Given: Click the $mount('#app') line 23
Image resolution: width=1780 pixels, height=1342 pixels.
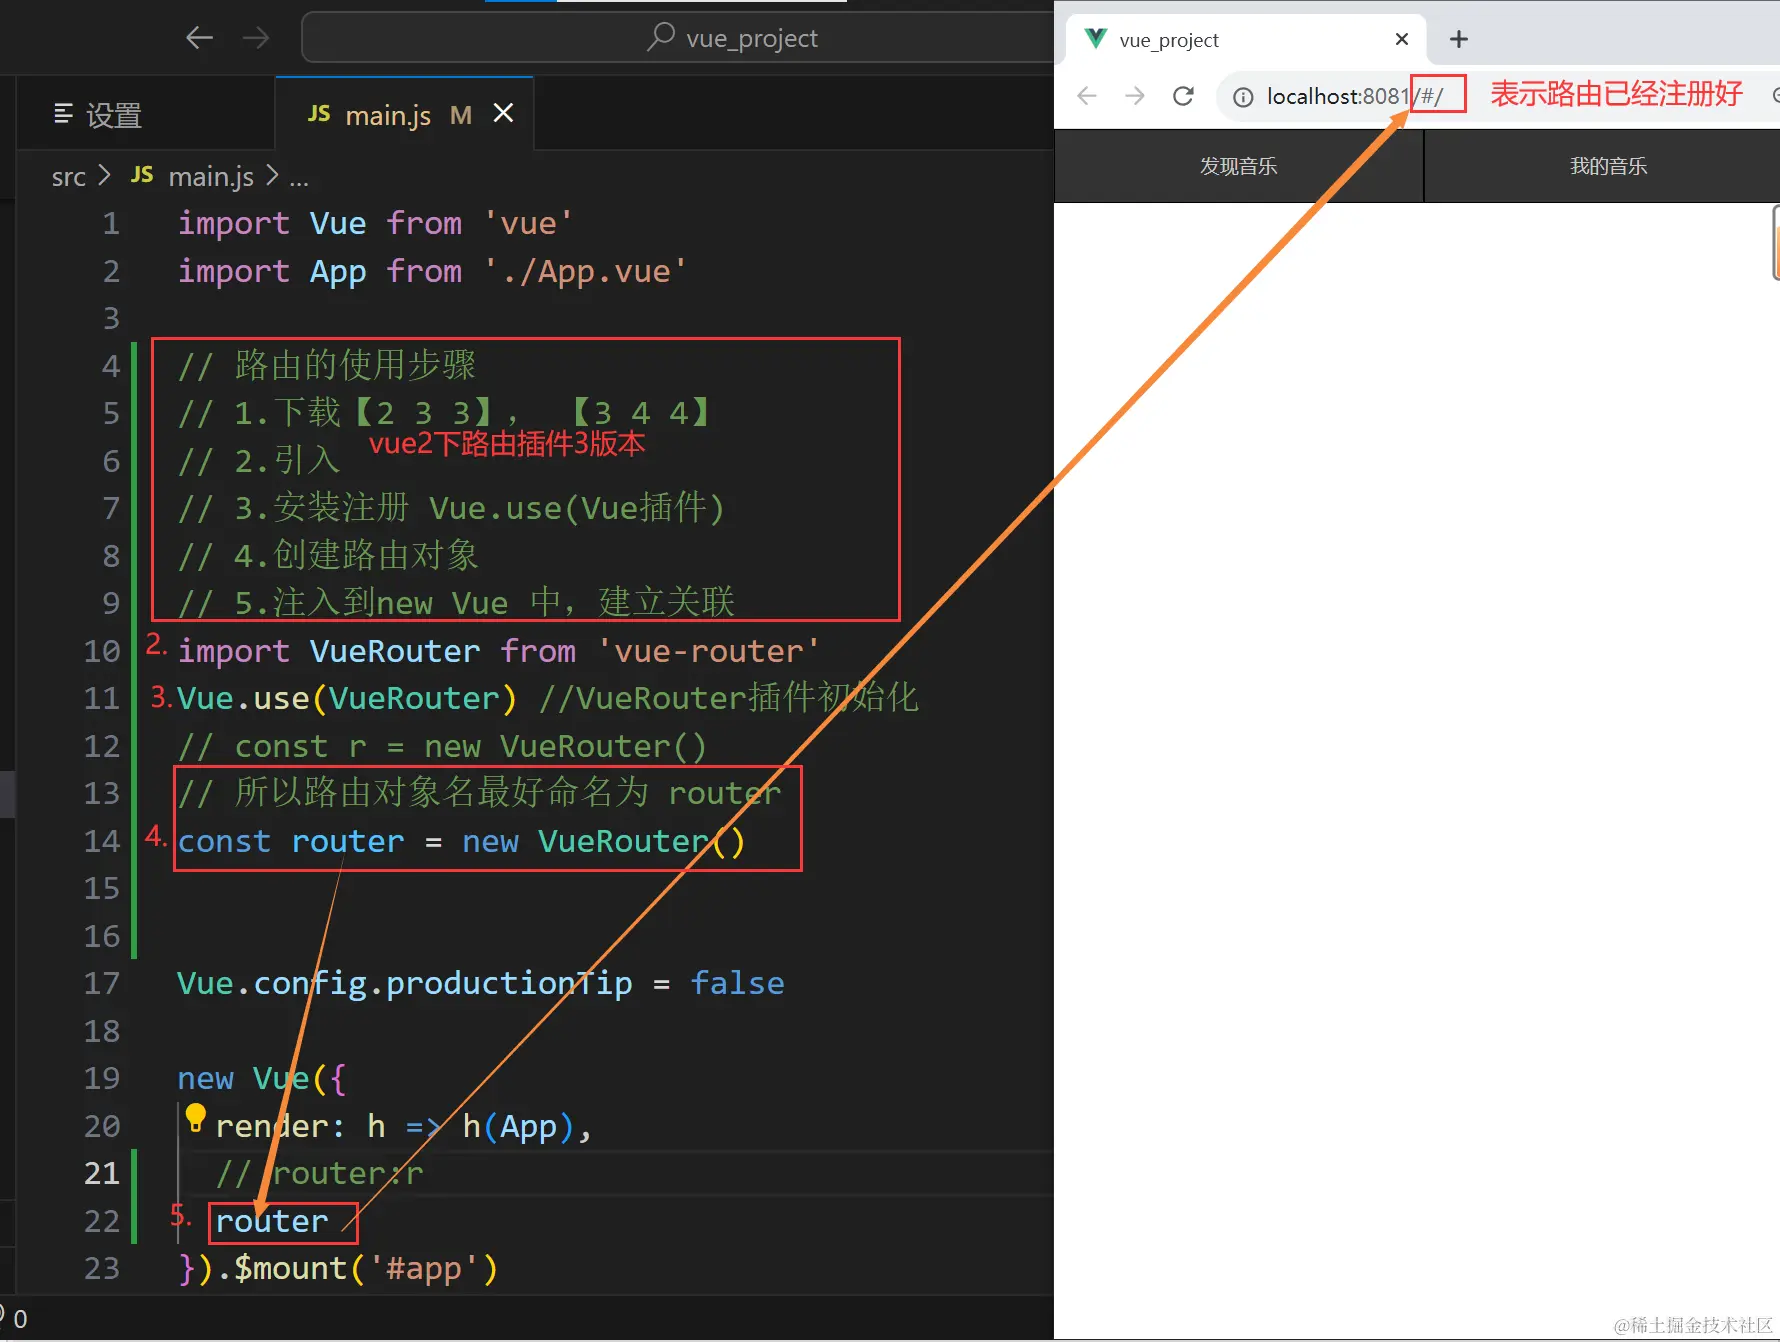Looking at the screenshot, I should [x=337, y=1269].
